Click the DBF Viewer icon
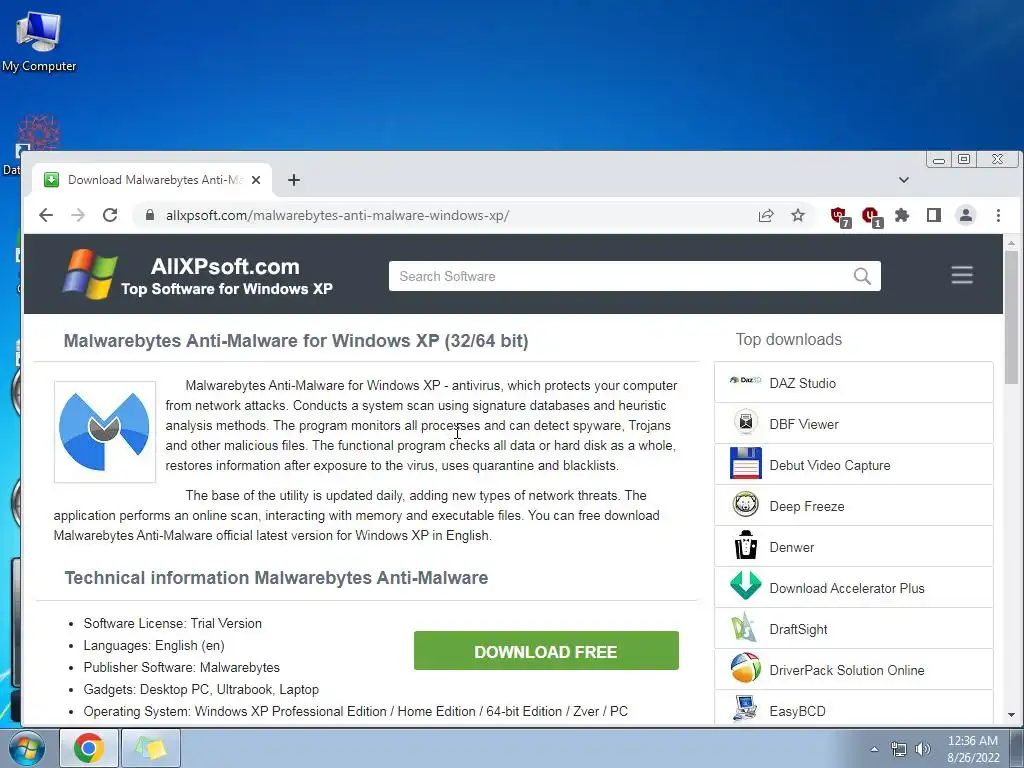This screenshot has width=1024, height=768. (x=745, y=423)
